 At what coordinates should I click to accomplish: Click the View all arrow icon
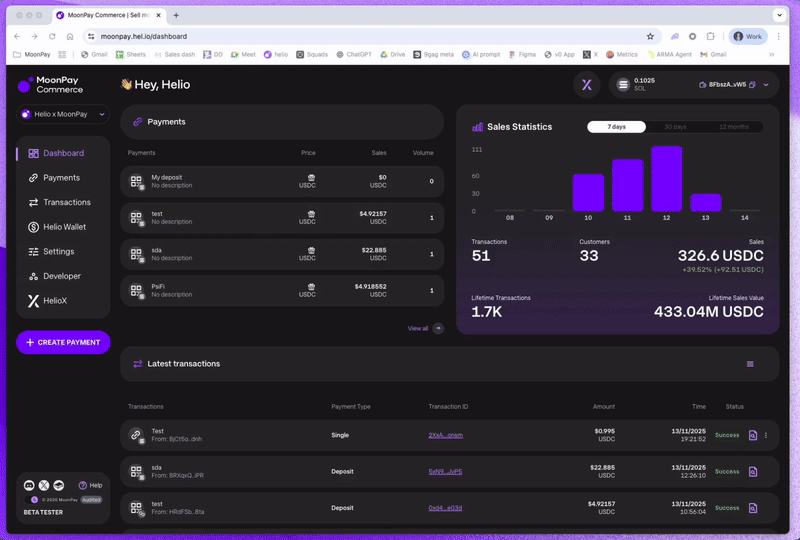[x=438, y=328]
